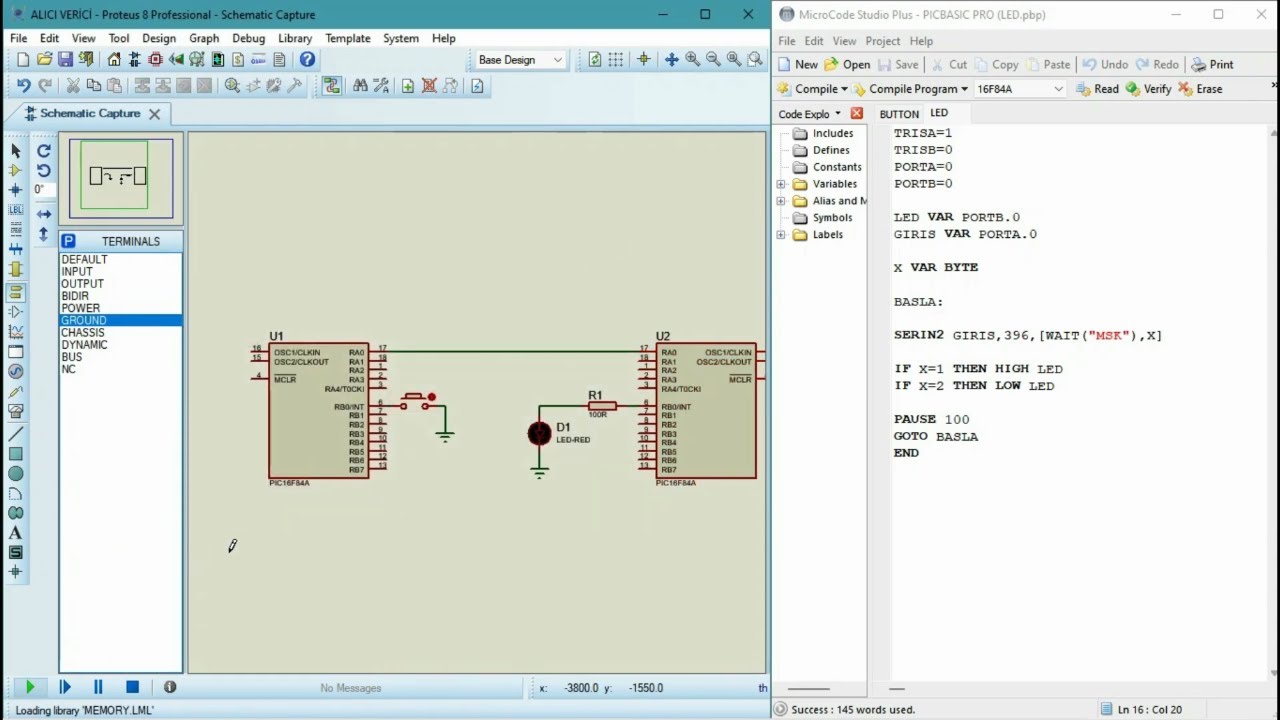1280x720 pixels.
Task: Expand the Alias and Modifiers tree node
Action: point(781,201)
